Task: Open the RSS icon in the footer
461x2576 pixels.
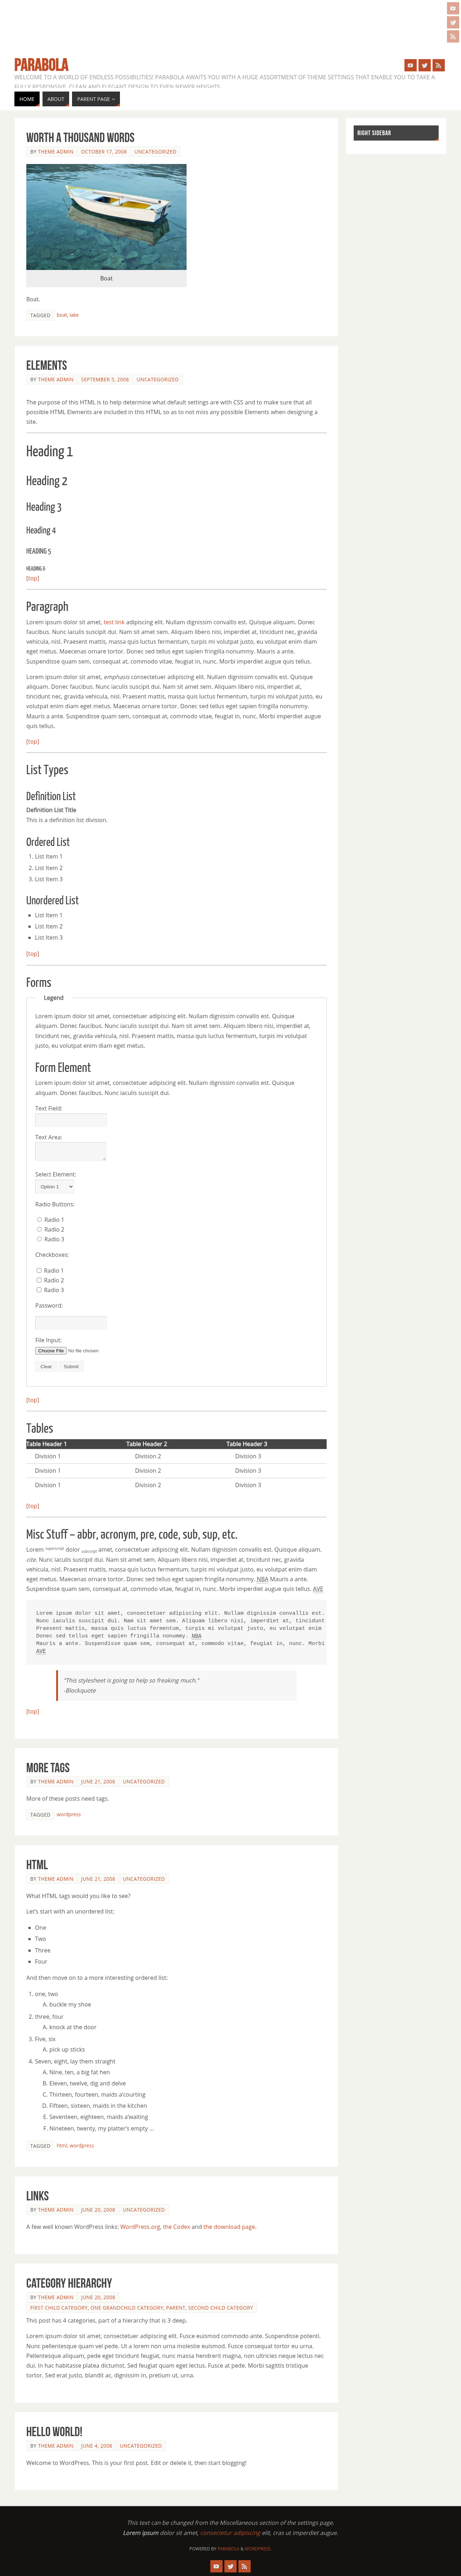Action: coord(244,2566)
